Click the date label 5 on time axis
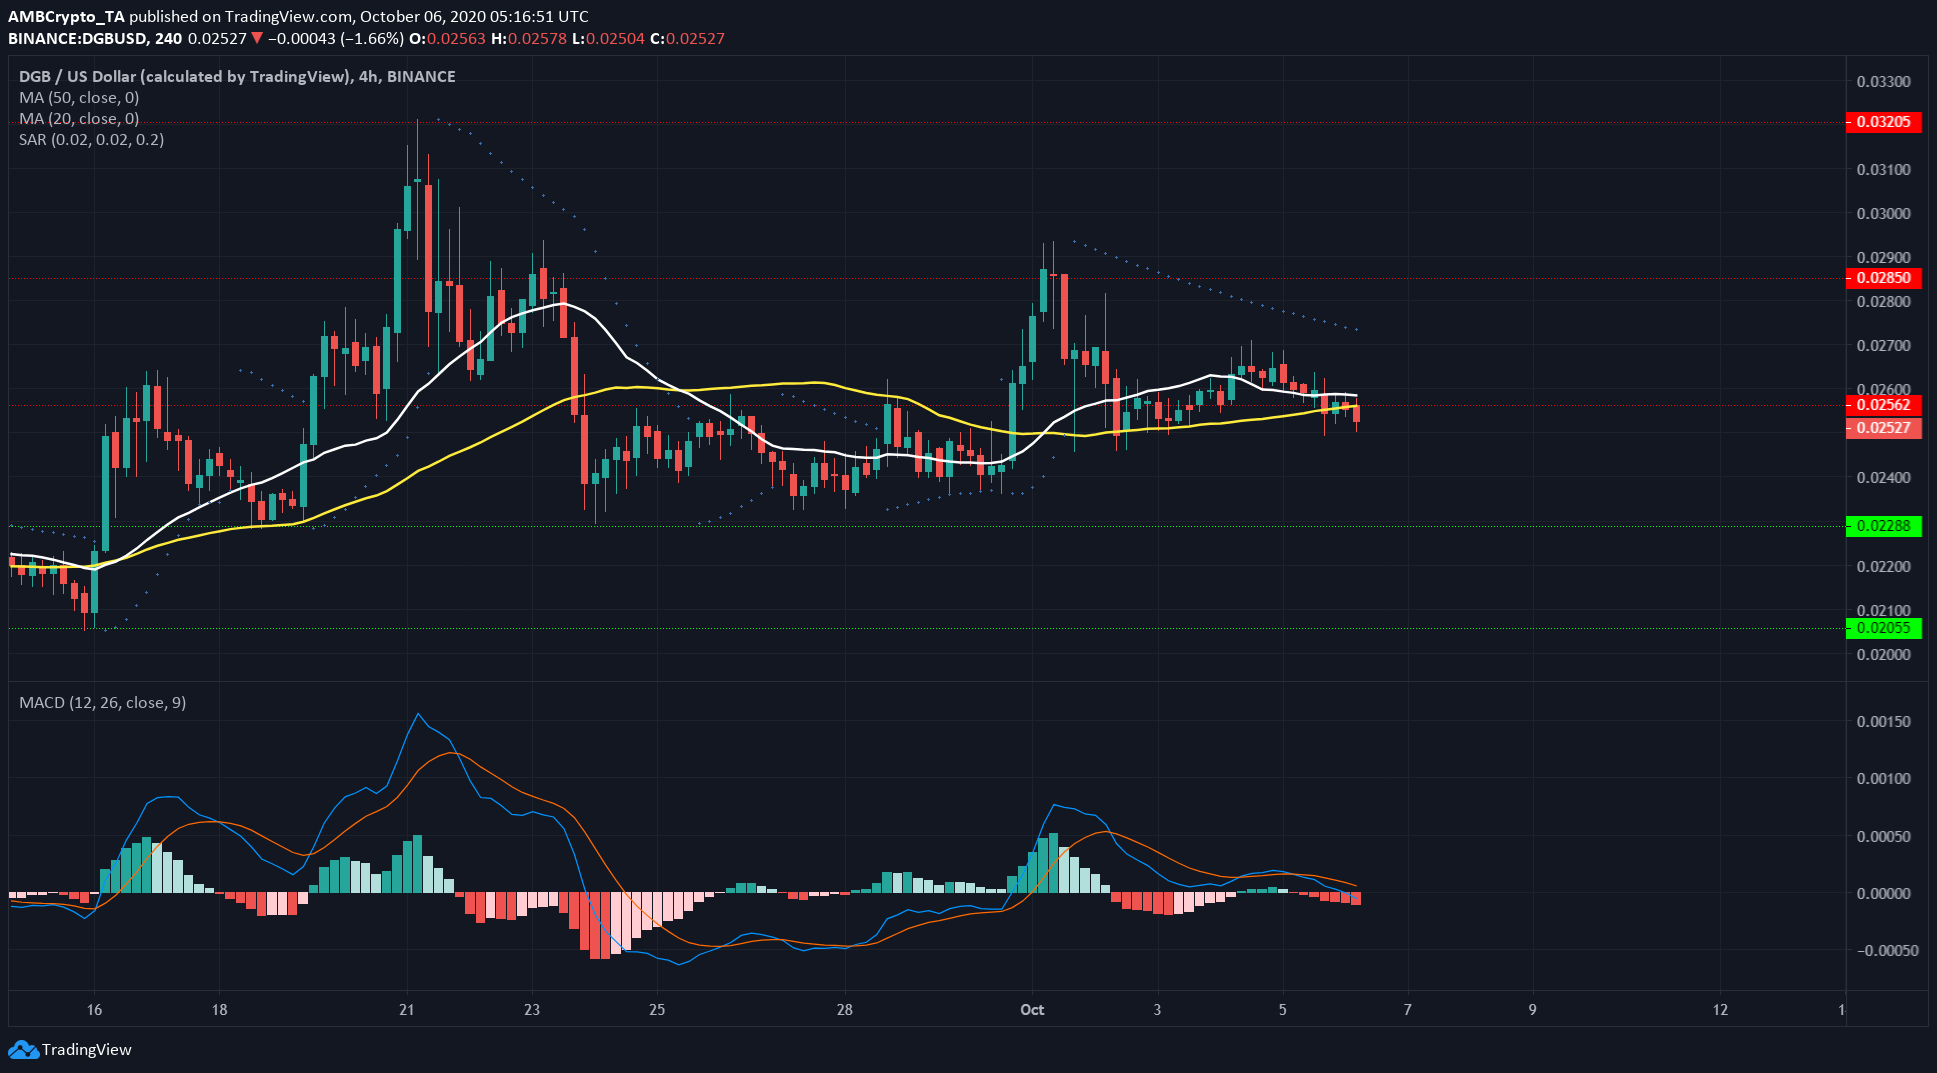 tap(1282, 1009)
